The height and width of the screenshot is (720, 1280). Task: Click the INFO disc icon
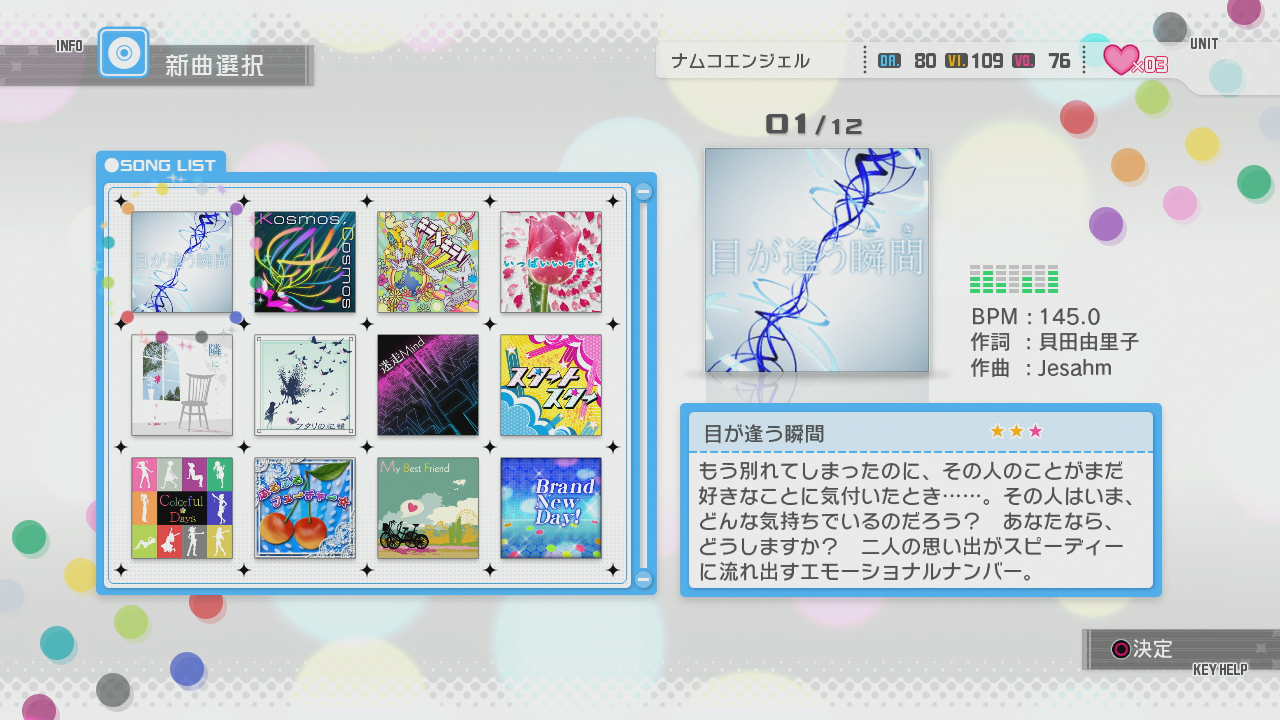coord(124,53)
